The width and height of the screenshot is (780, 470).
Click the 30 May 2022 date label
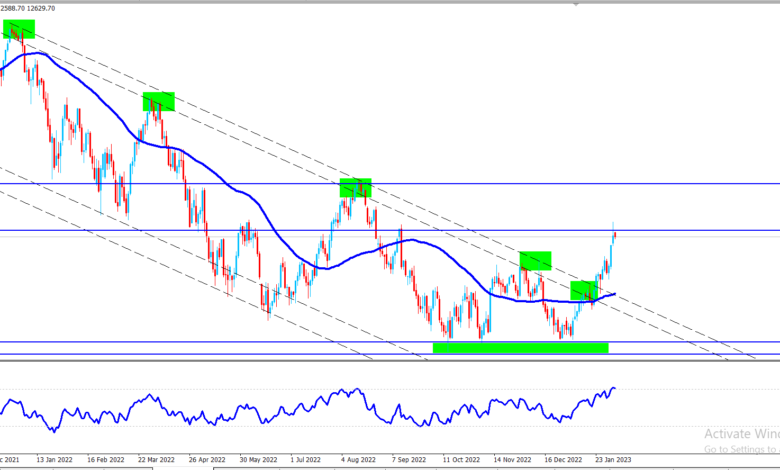click(x=258, y=460)
